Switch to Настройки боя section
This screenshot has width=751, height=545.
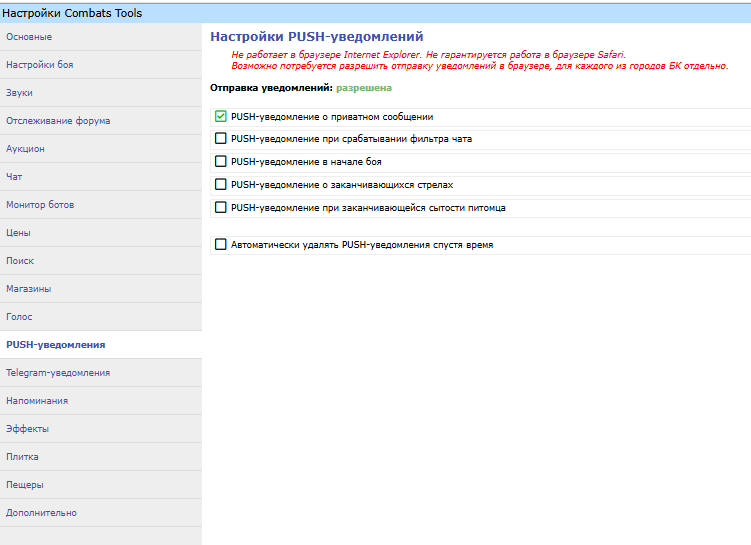pyautogui.click(x=40, y=65)
